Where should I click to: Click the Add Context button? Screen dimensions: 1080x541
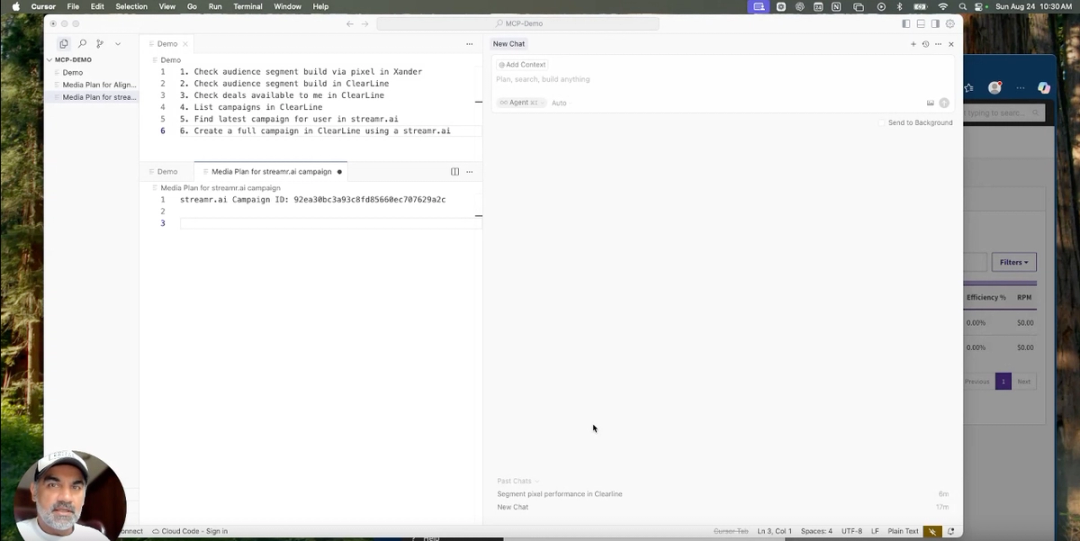(522, 65)
